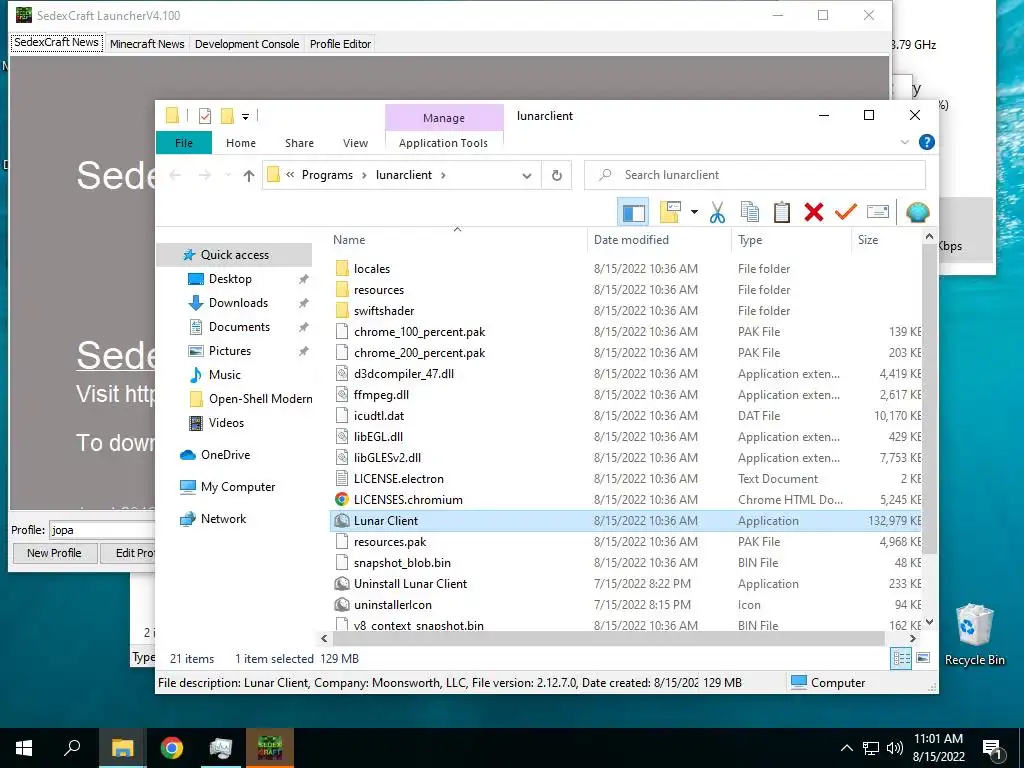Image resolution: width=1024 pixels, height=768 pixels.
Task: Open taskbar Search magnifier
Action: (x=73, y=748)
